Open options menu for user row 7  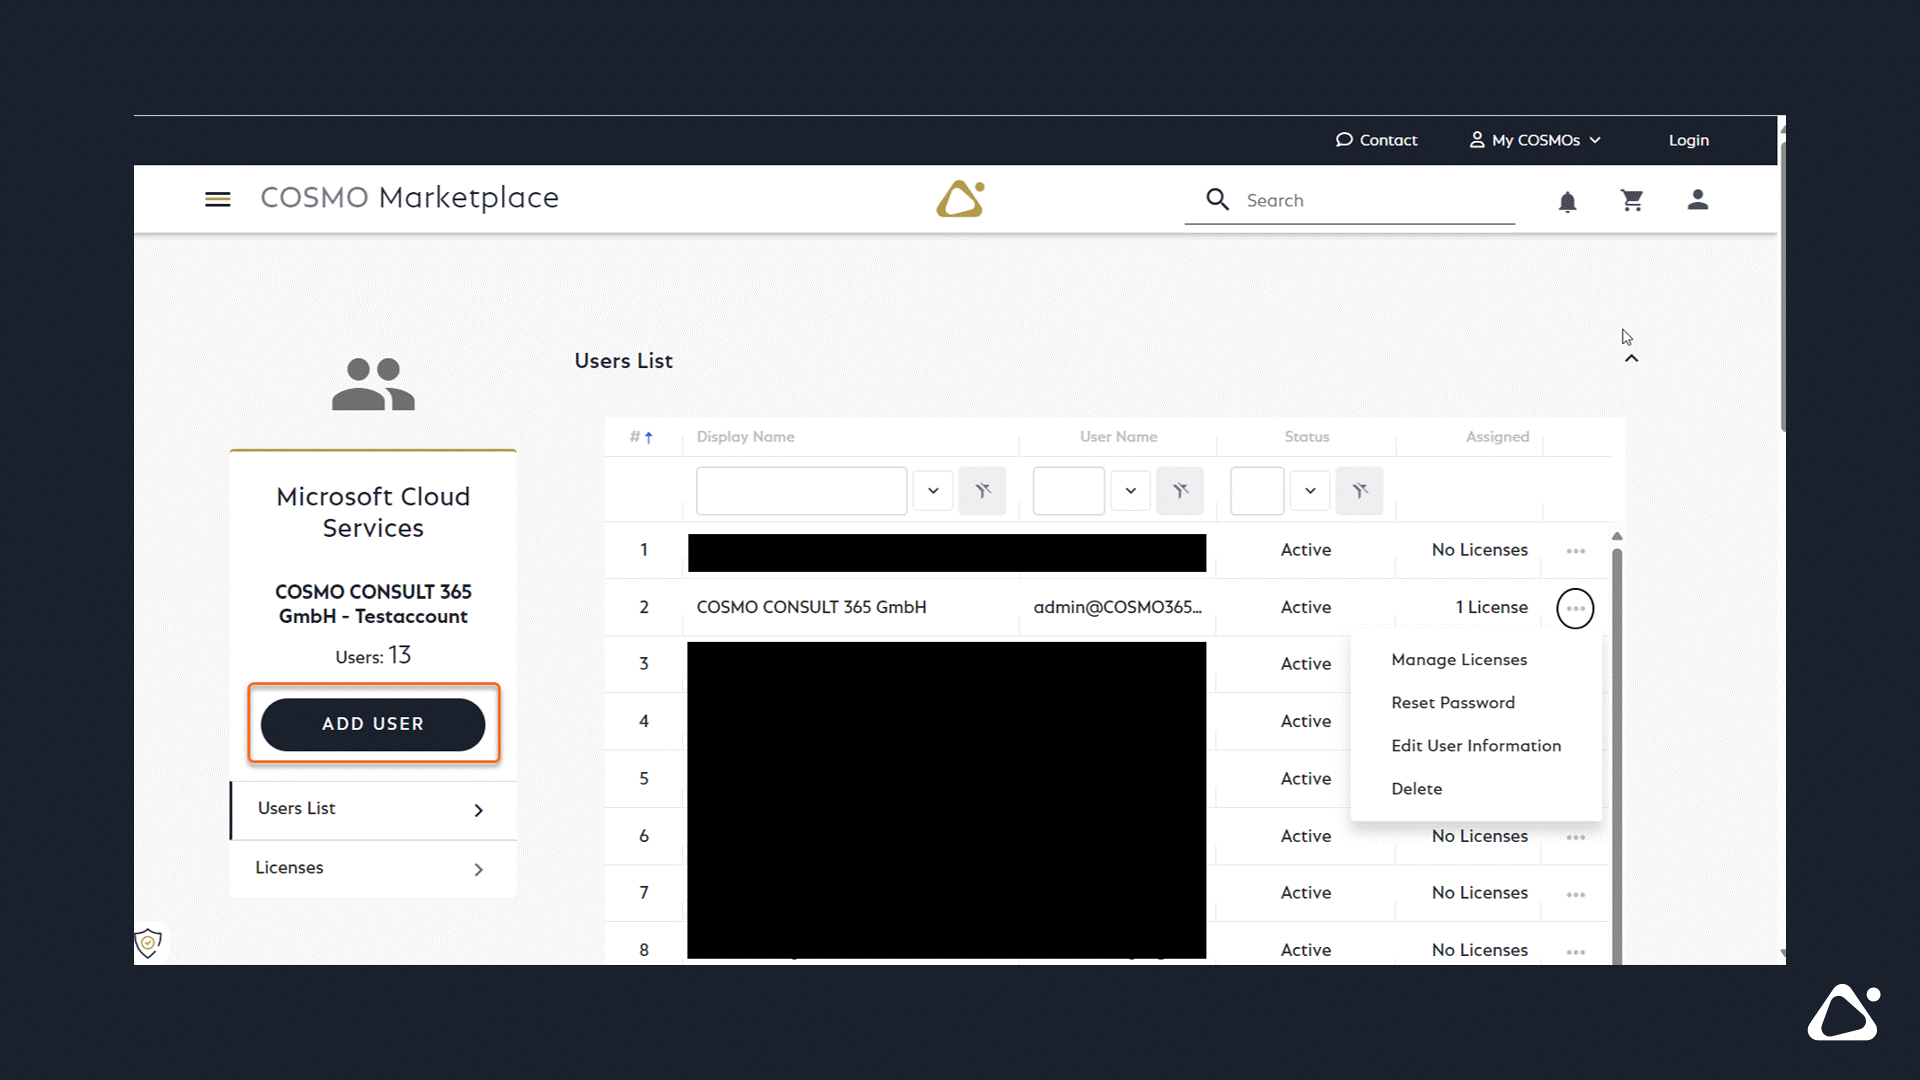pyautogui.click(x=1575, y=894)
